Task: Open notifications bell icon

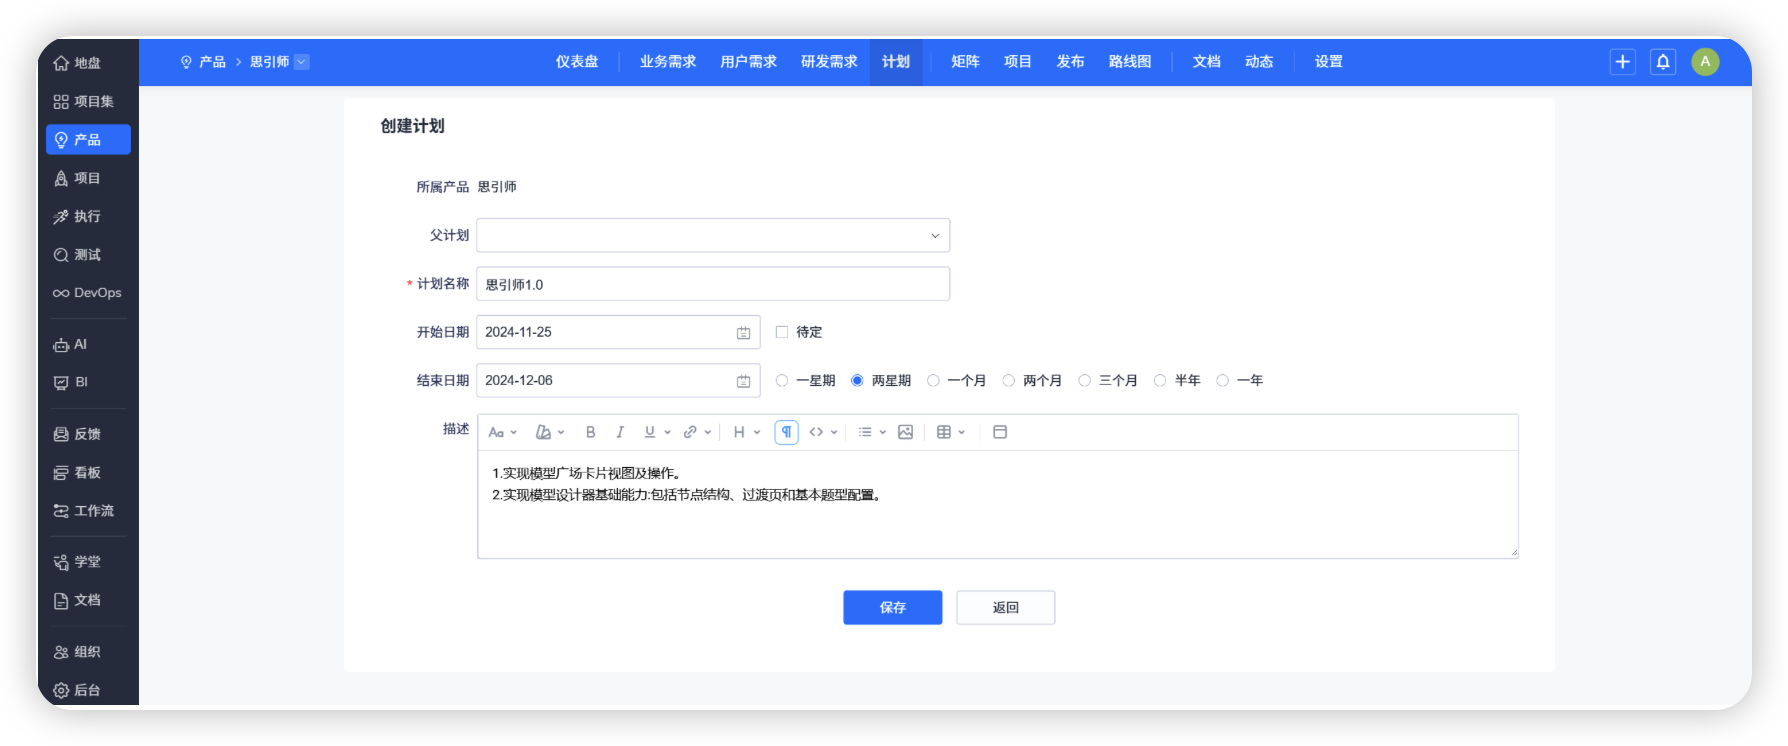Action: point(1663,62)
